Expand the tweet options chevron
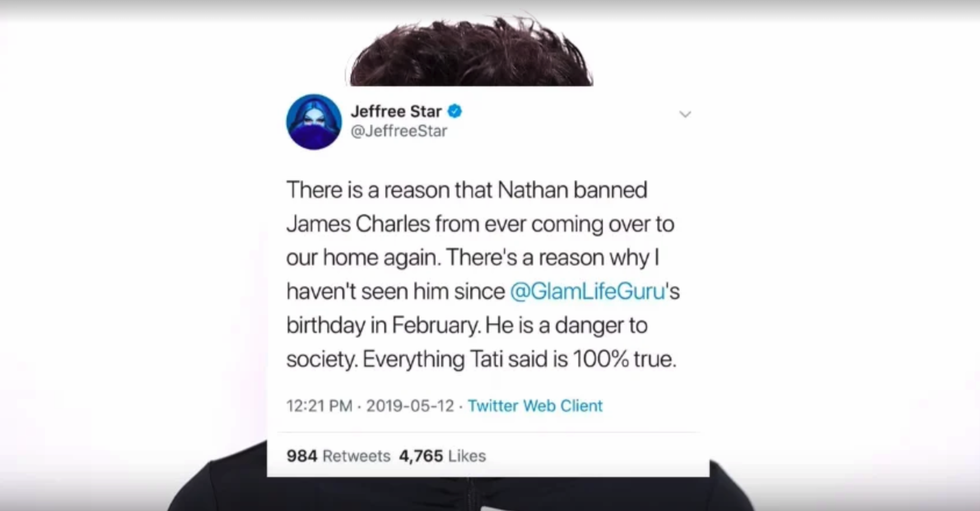 [x=685, y=114]
